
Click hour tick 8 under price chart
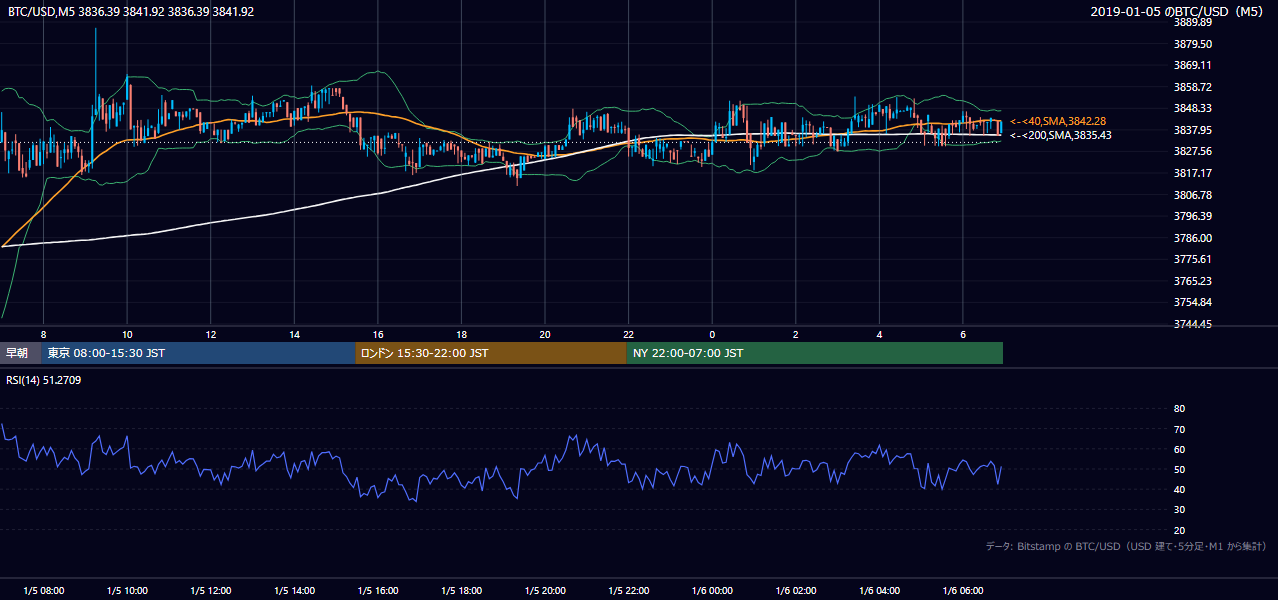43,333
